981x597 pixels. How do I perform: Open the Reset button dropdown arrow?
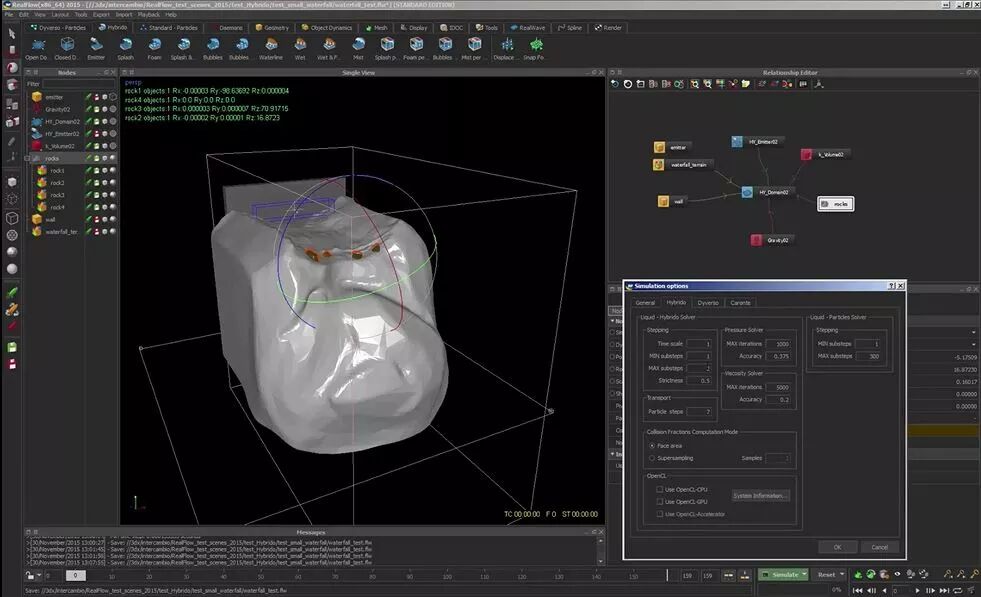click(842, 574)
